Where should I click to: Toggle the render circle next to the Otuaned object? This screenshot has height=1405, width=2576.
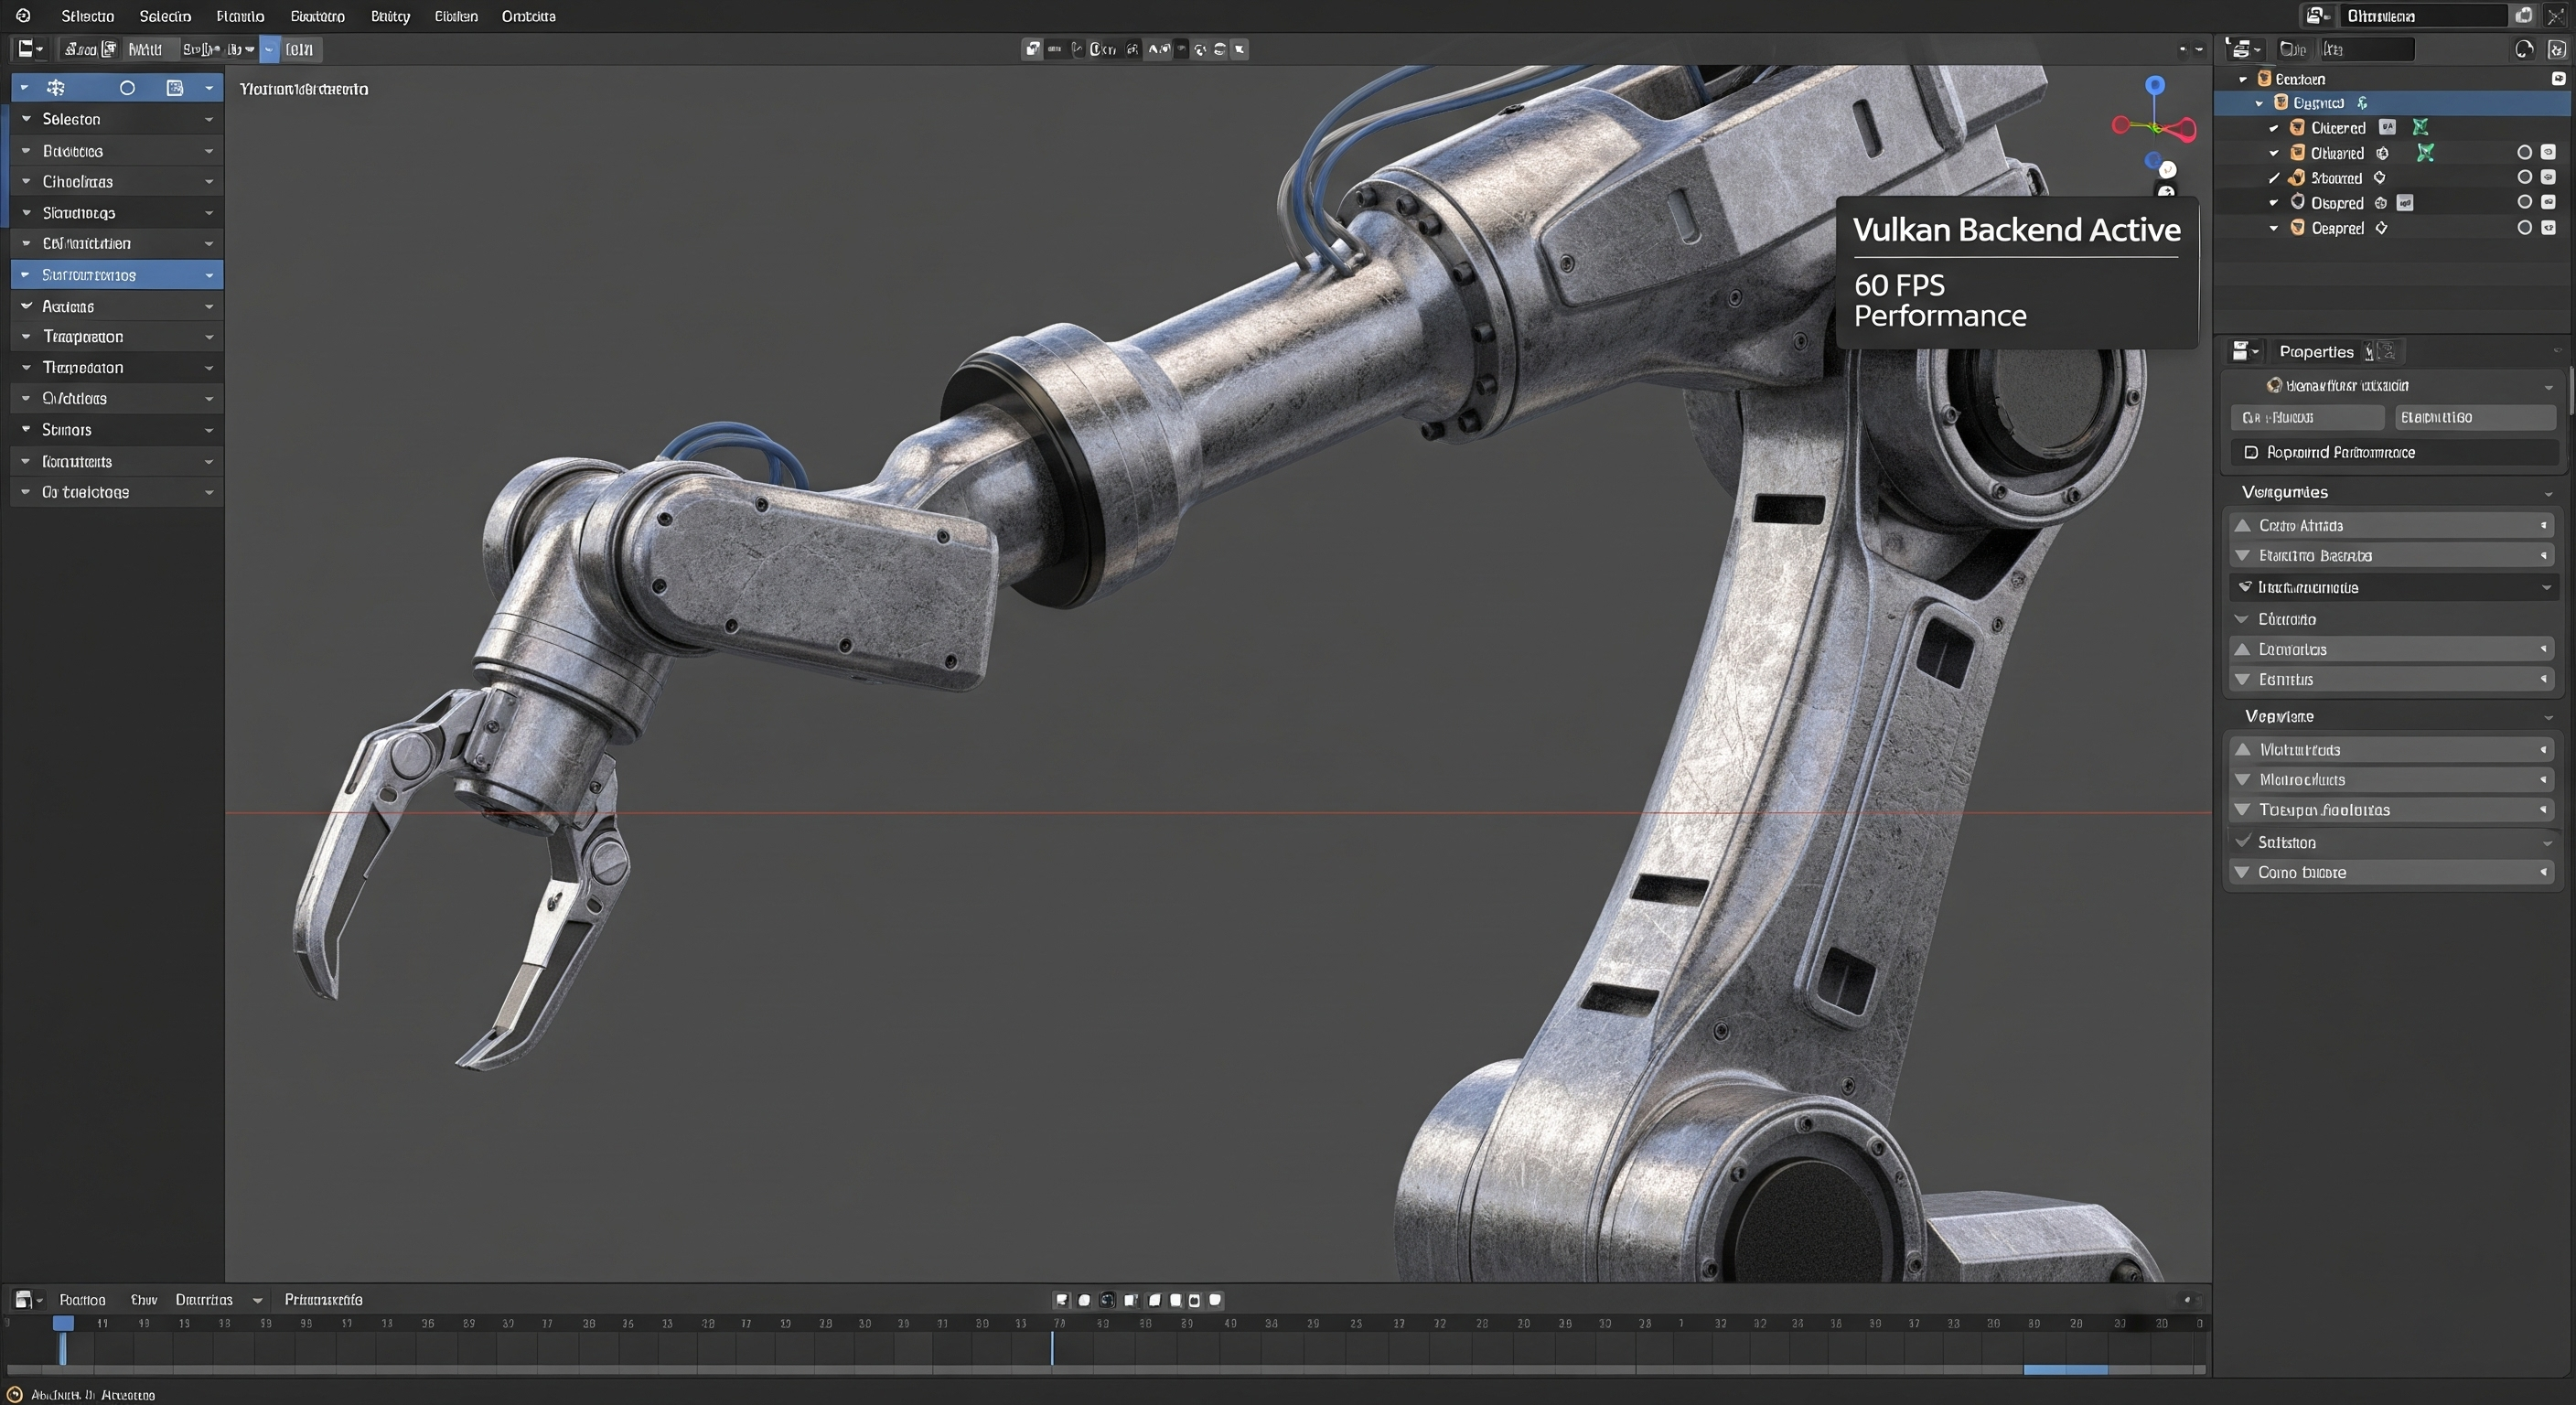[2525, 153]
